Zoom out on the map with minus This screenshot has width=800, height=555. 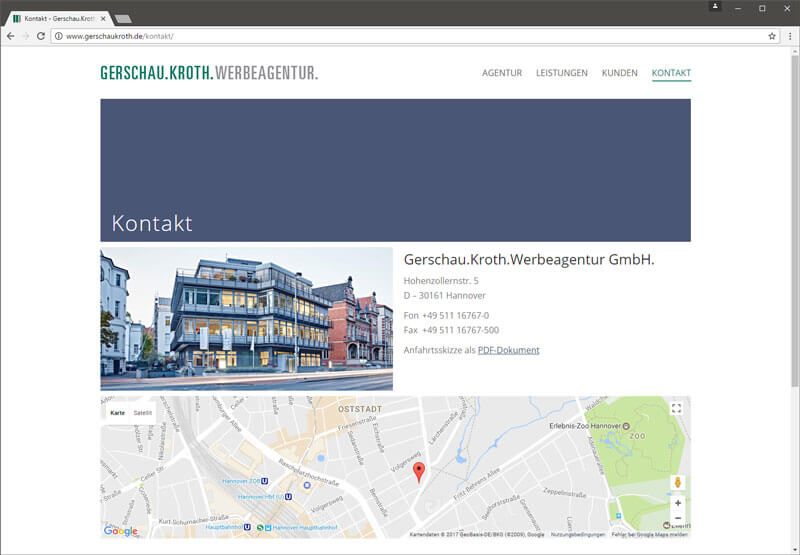pos(678,518)
